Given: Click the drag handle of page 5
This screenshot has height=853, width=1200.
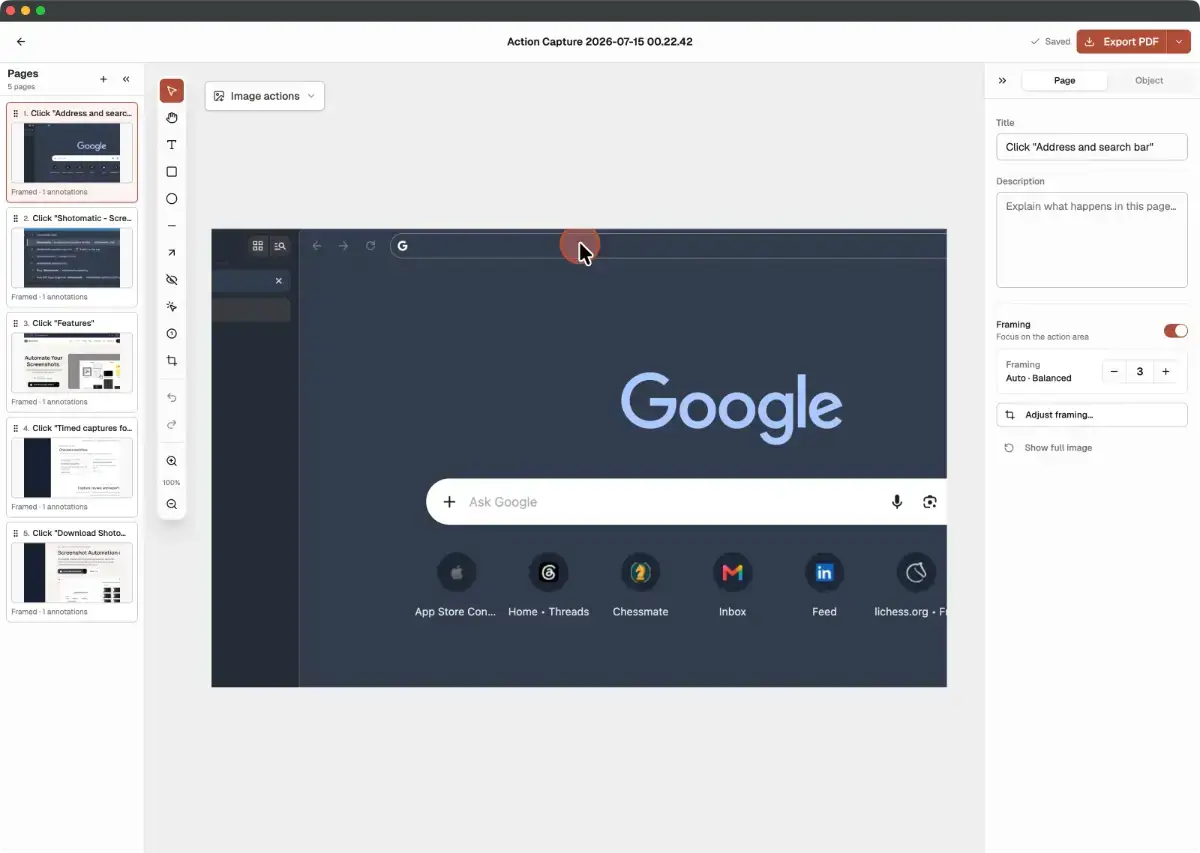Looking at the screenshot, I should click(15, 533).
